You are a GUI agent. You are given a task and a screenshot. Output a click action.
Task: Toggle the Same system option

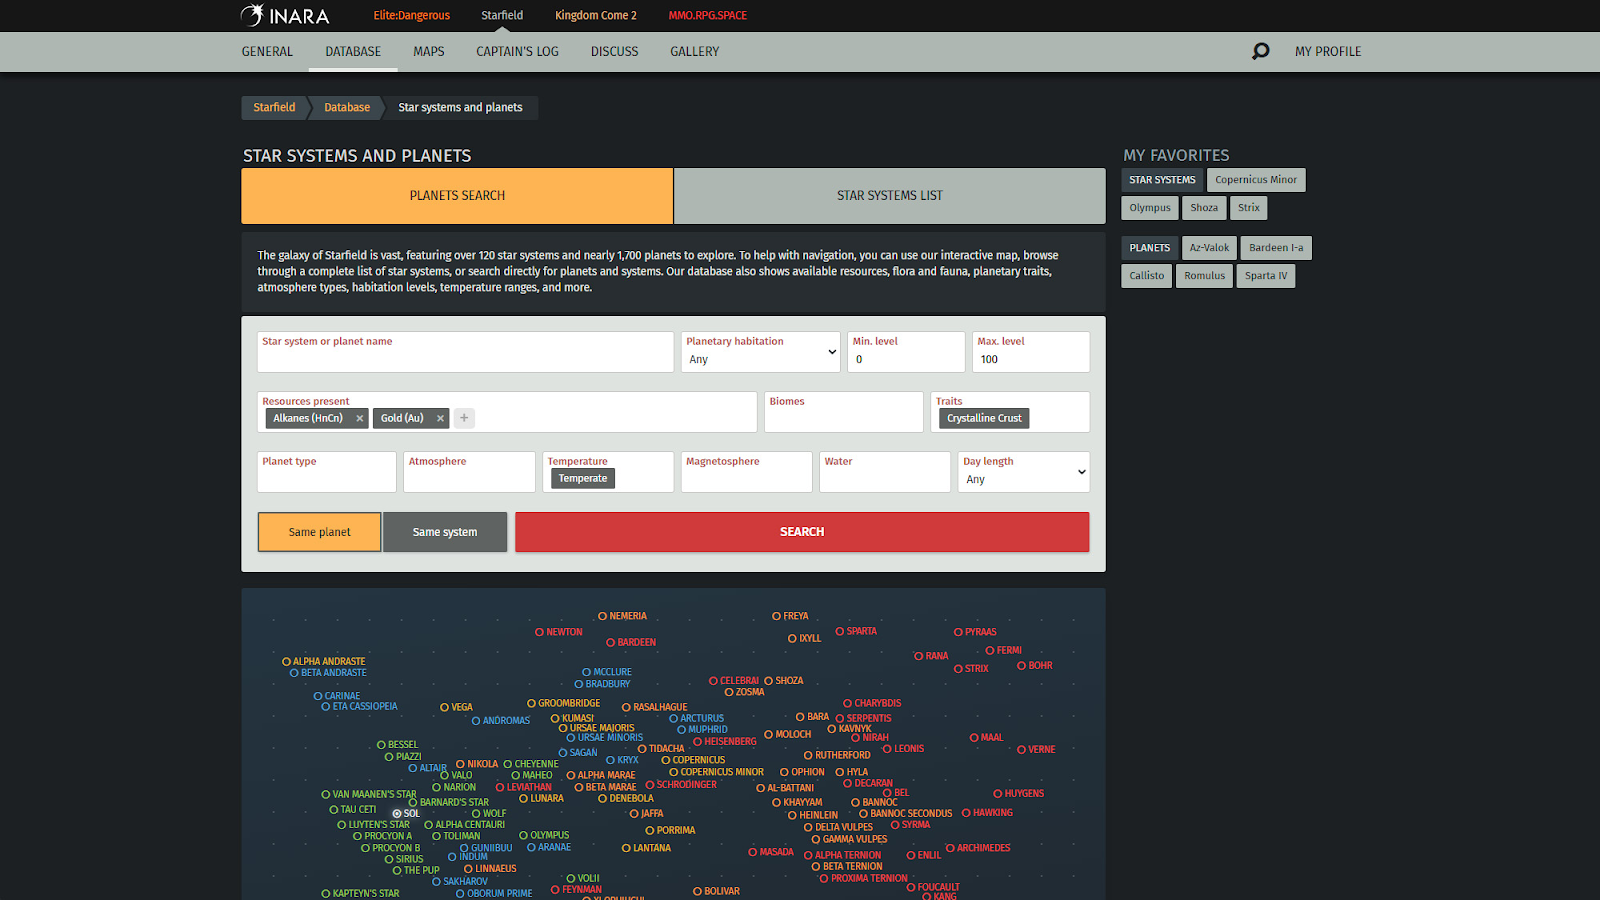pos(445,532)
